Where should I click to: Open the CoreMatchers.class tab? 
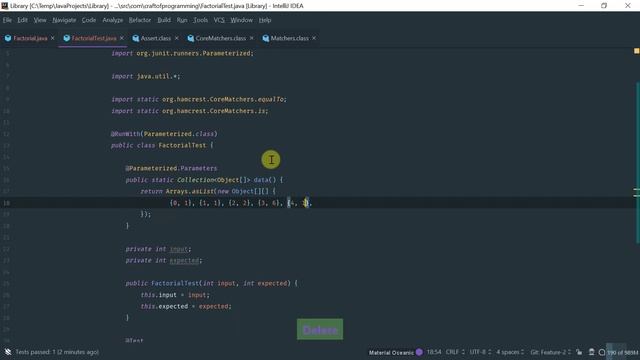pos(220,38)
